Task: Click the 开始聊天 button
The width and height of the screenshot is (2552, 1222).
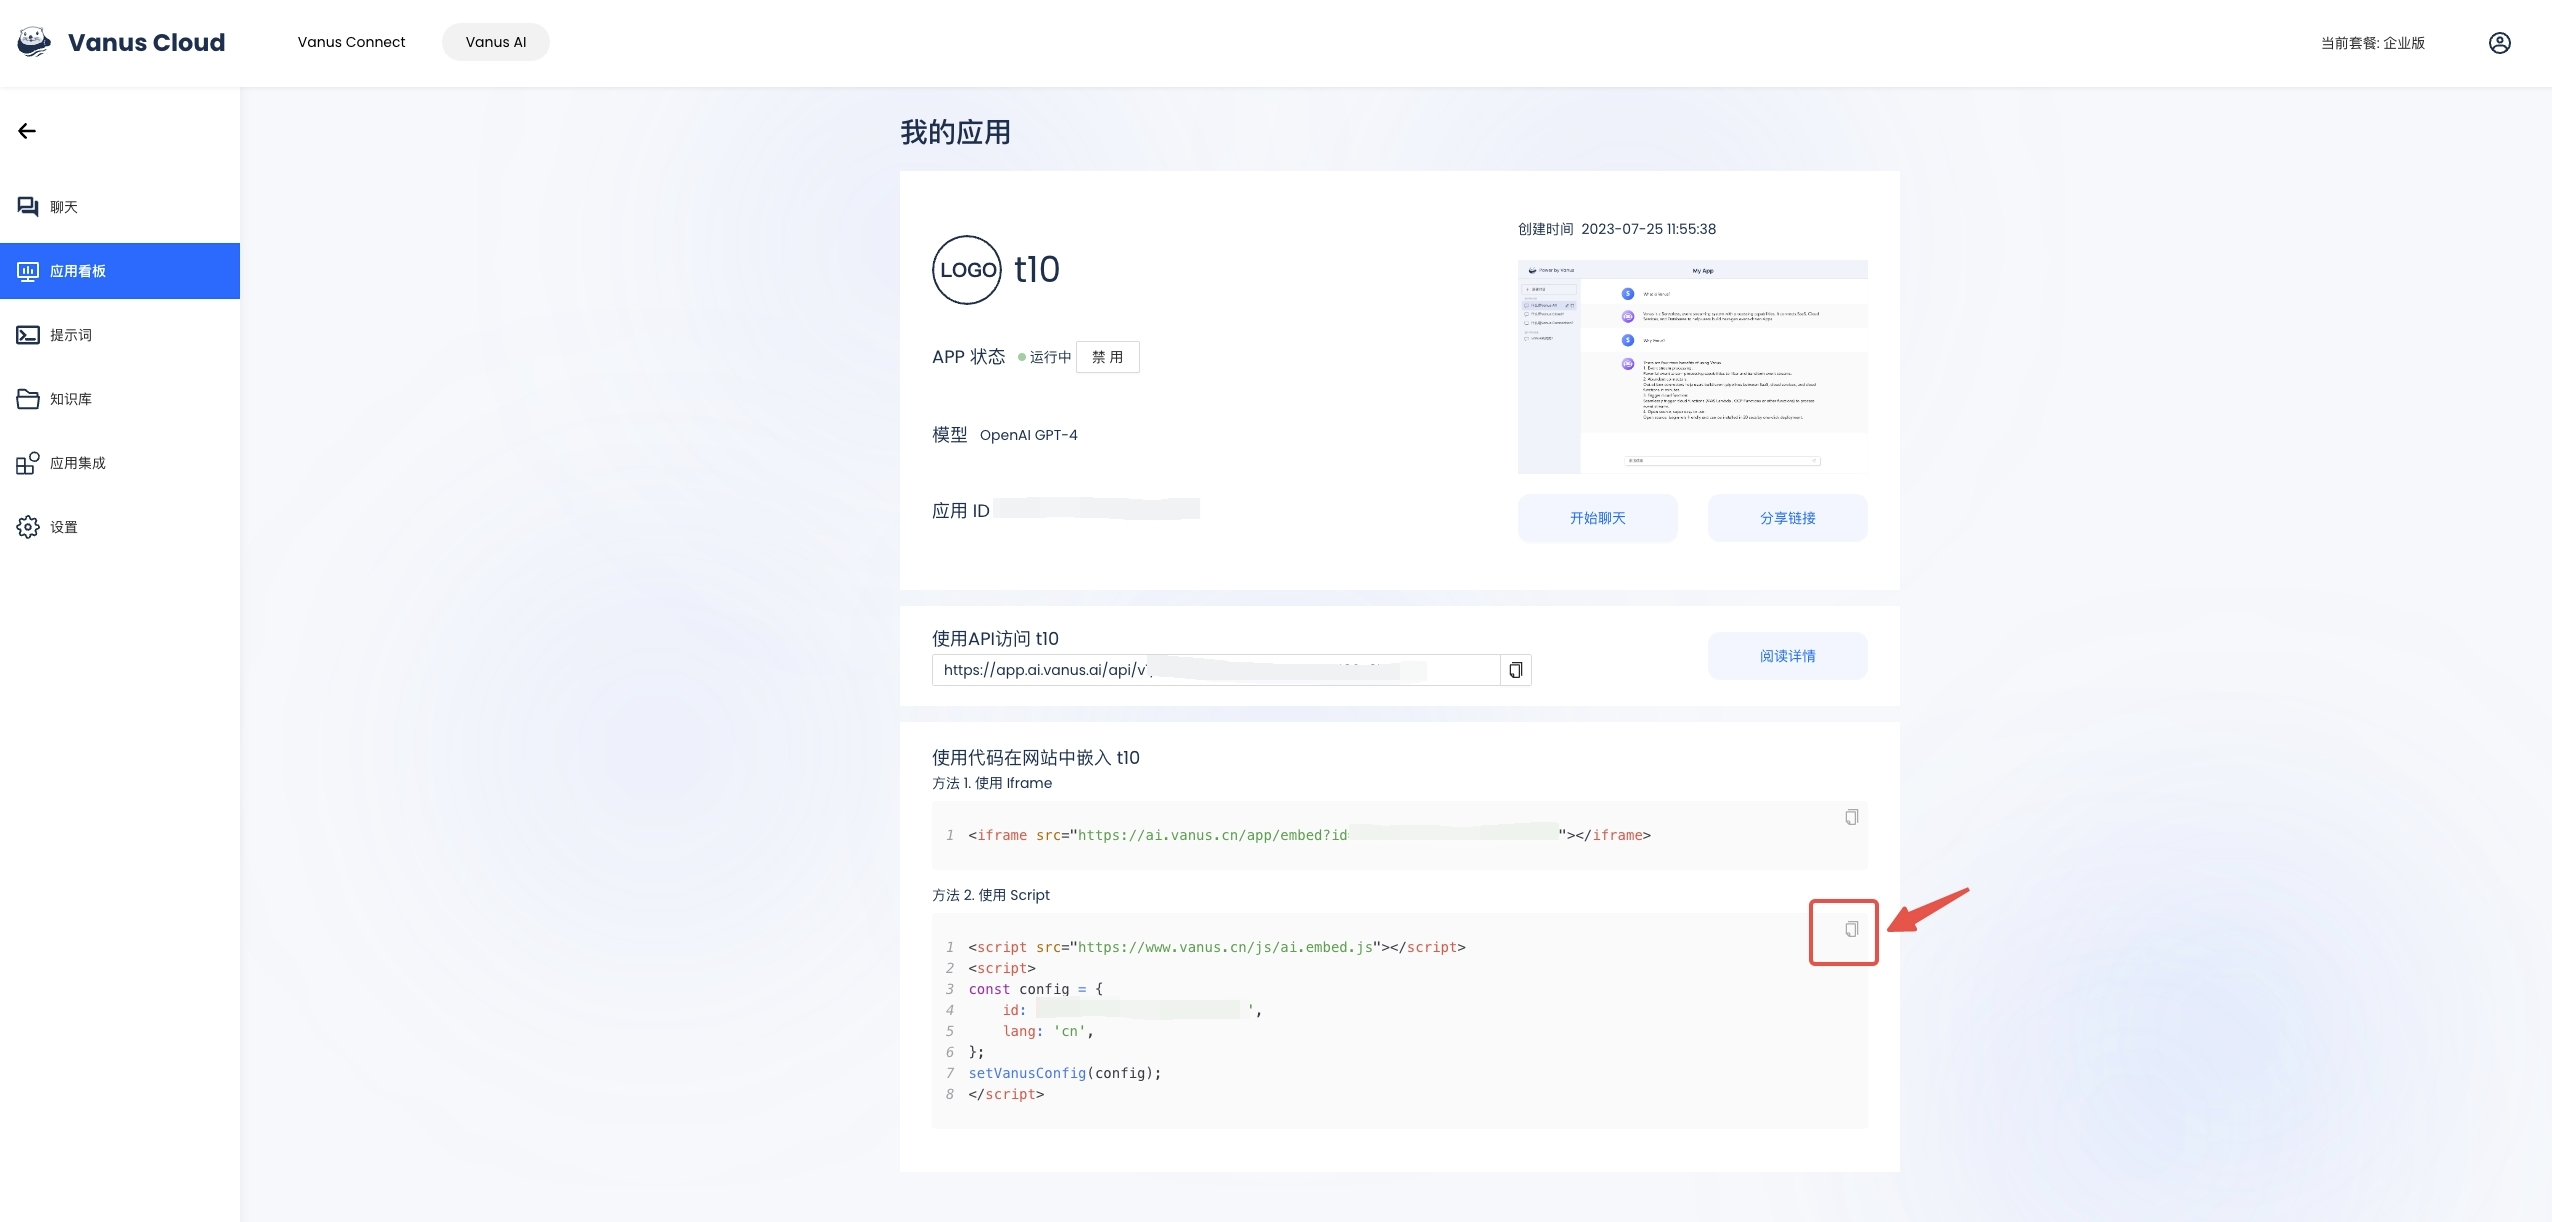Action: tap(1597, 518)
